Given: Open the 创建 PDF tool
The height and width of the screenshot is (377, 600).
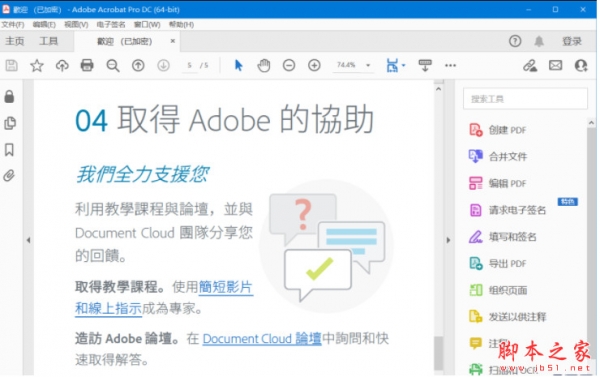Looking at the screenshot, I should [x=499, y=130].
